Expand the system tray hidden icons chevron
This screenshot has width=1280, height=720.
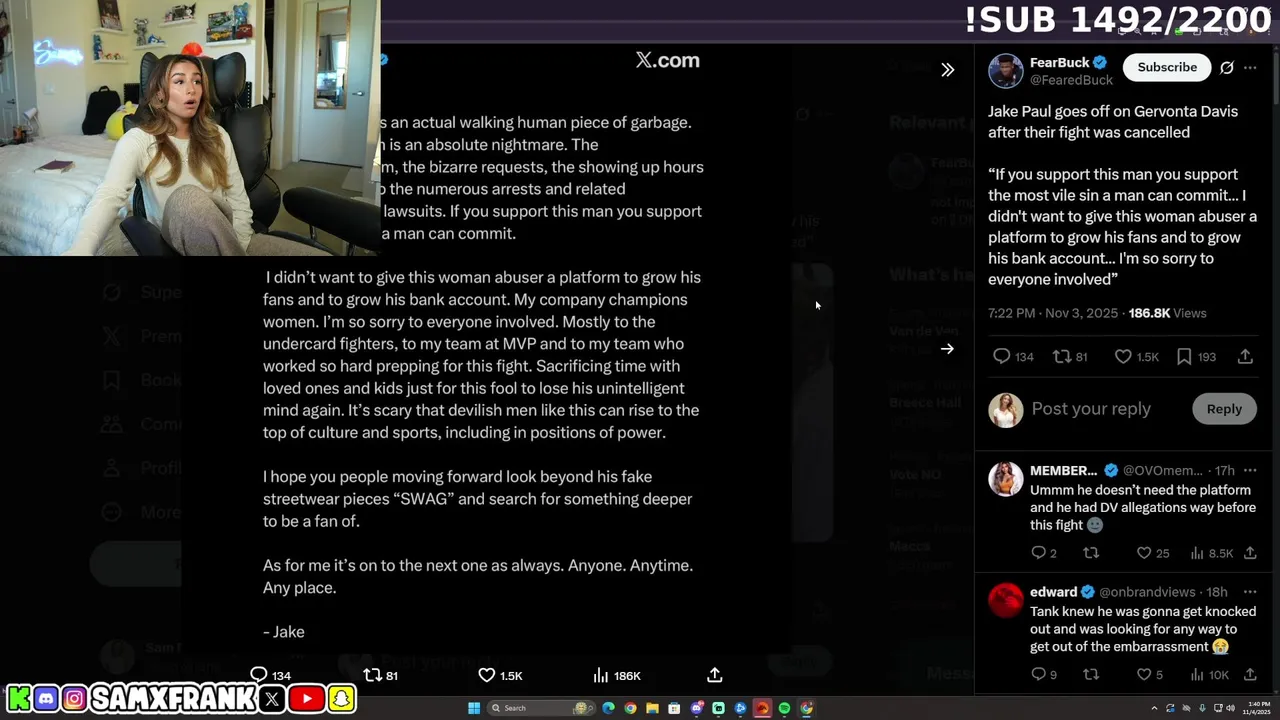coord(1155,708)
